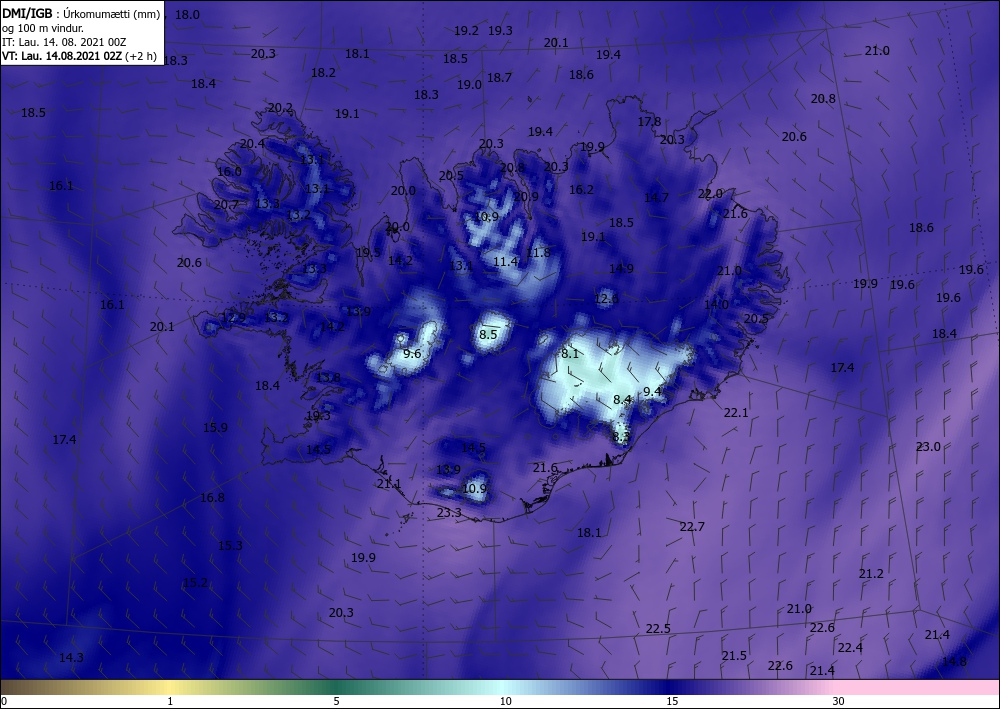Click the '10' tick on the color scale

505,701
